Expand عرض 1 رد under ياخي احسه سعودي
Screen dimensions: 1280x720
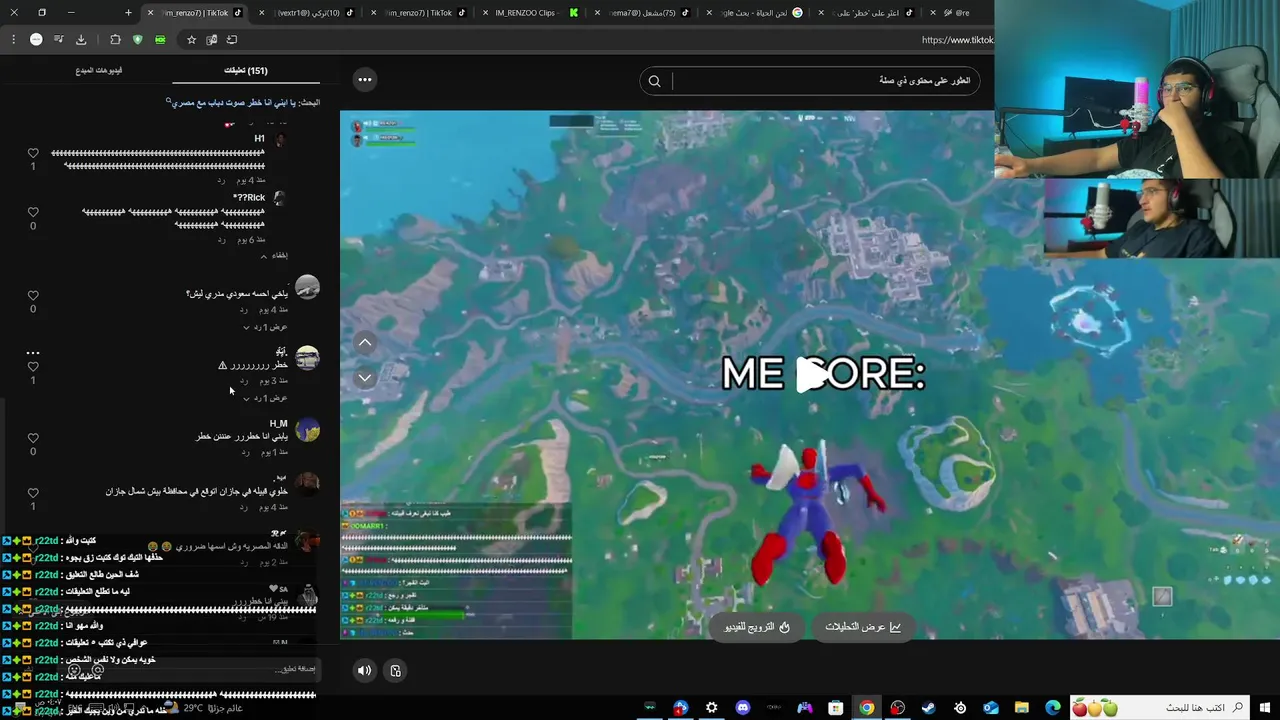pos(266,327)
